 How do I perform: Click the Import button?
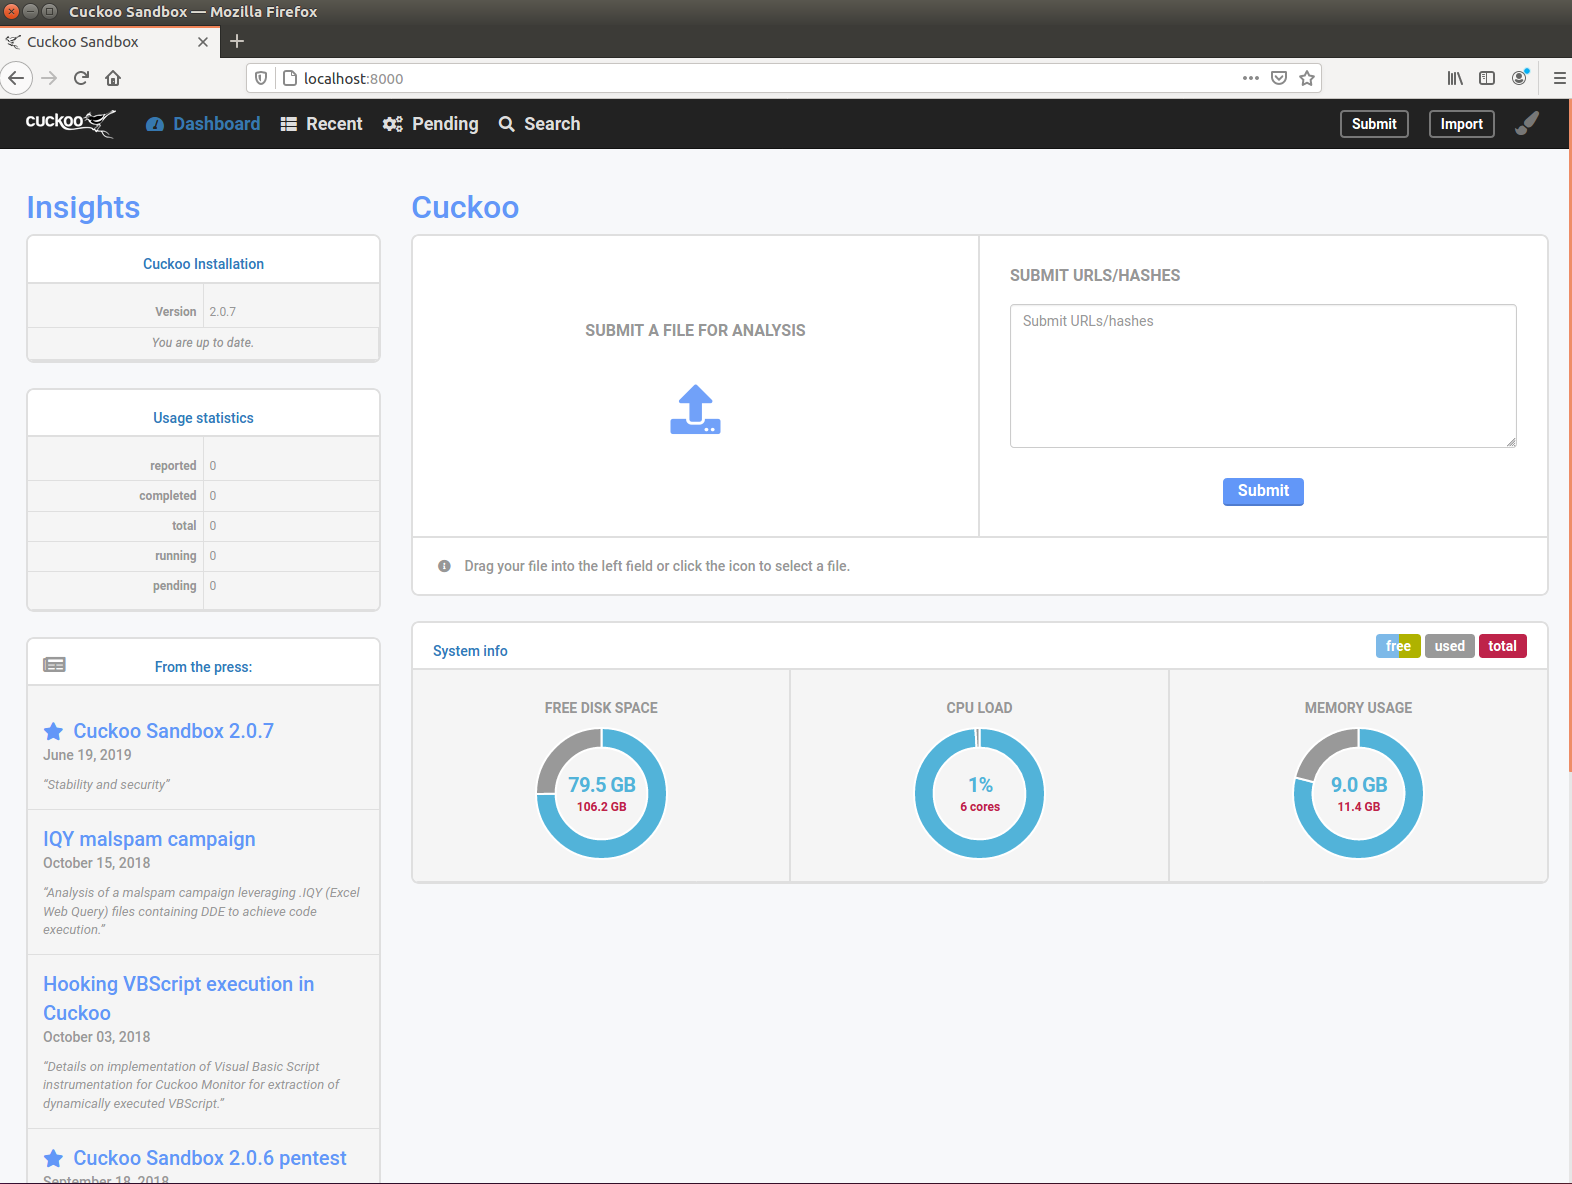point(1461,124)
